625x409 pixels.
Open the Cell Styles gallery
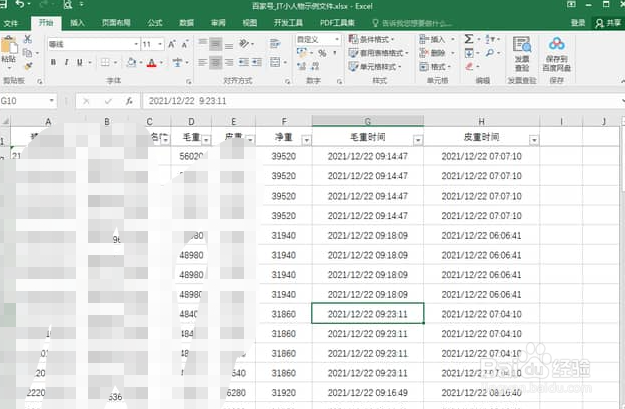(375, 66)
